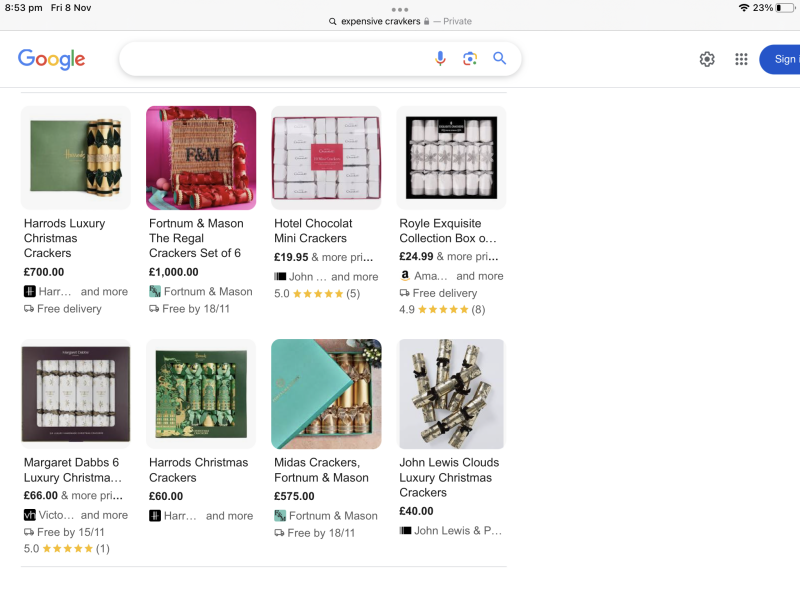Click the Sign in button

[x=780, y=59]
